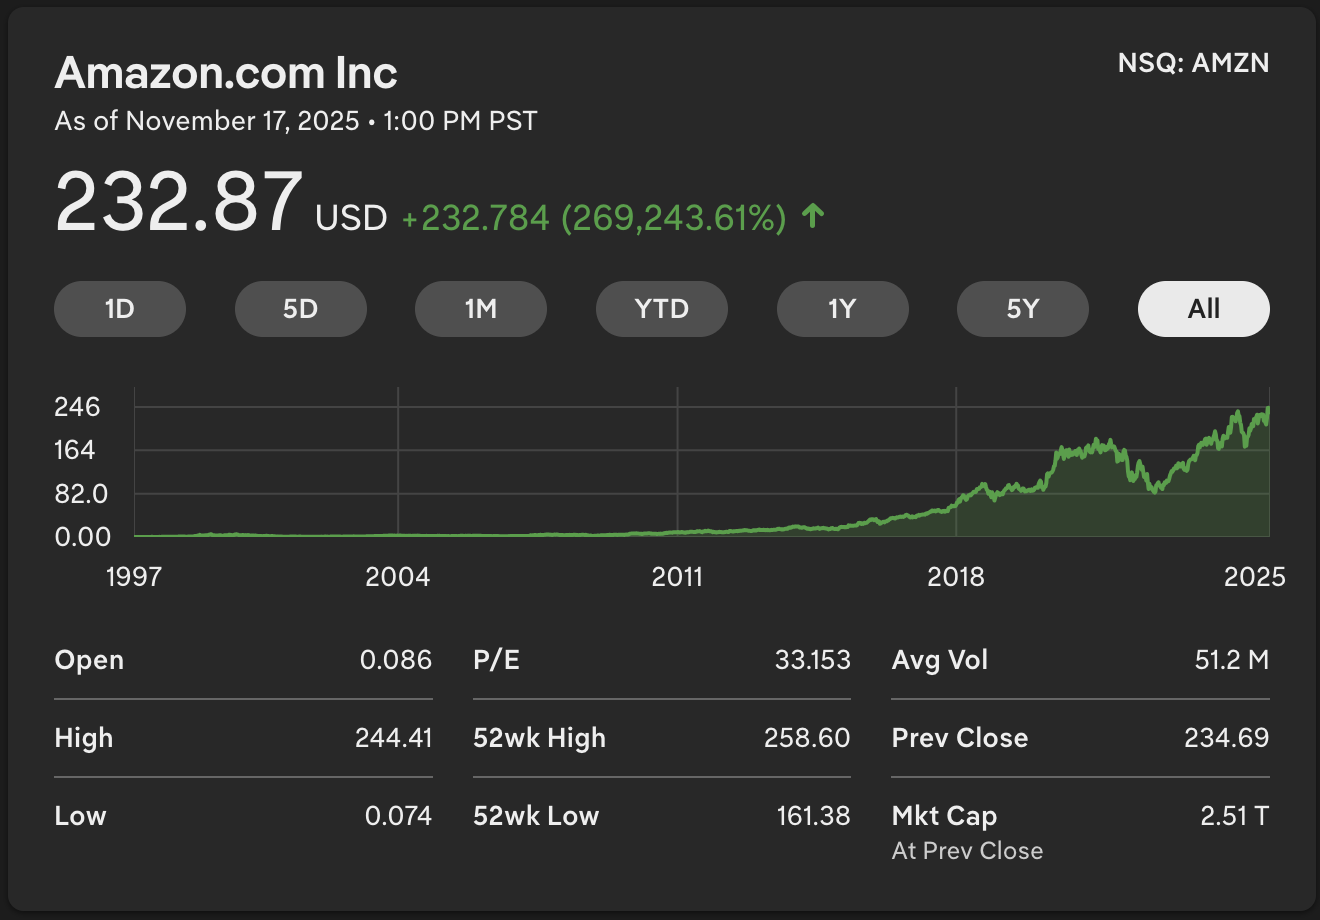Click the P/E ratio row

click(x=661, y=660)
